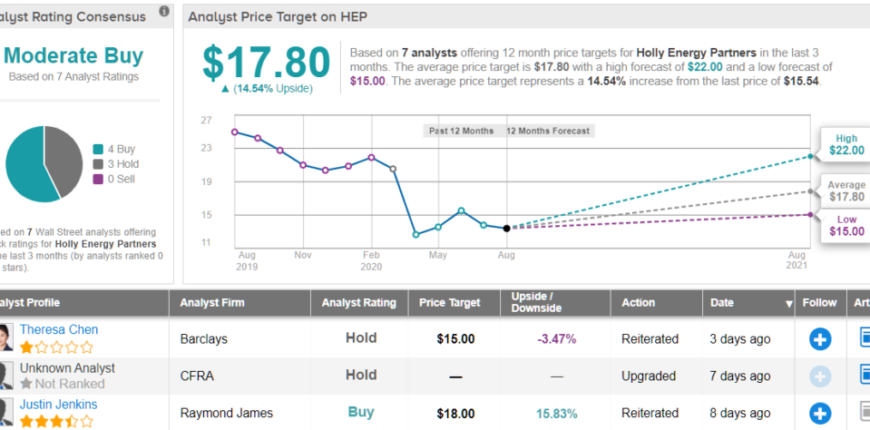Click the info icon beside Analyst Rating Consensus
This screenshot has height=430, width=870.
164,11
